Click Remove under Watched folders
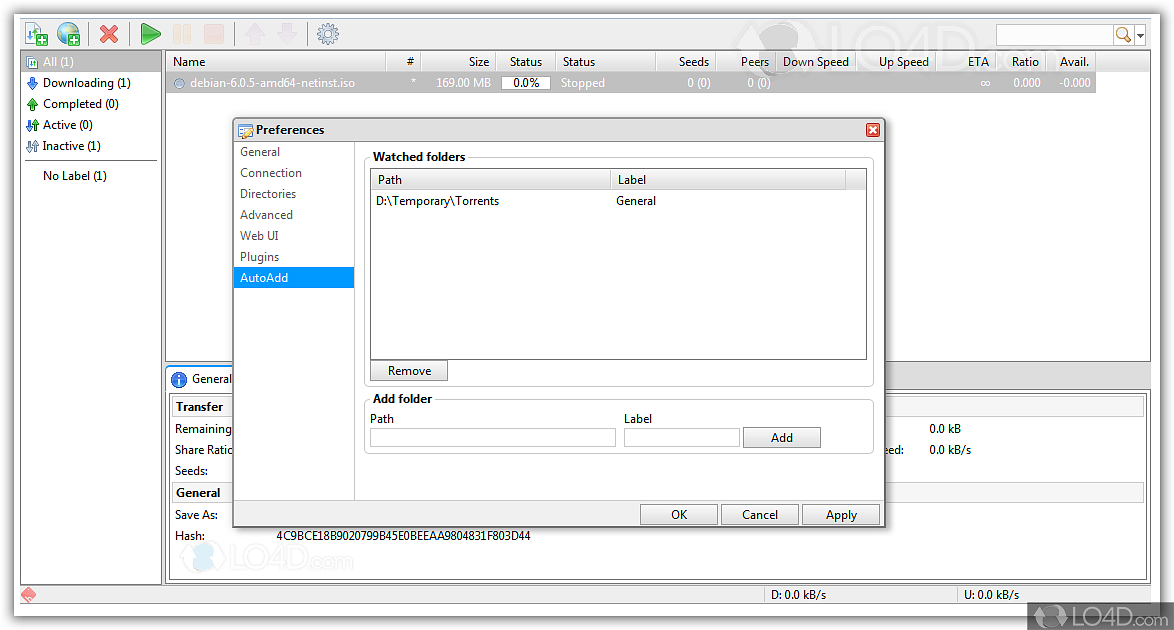This screenshot has height=630, width=1174. (409, 371)
